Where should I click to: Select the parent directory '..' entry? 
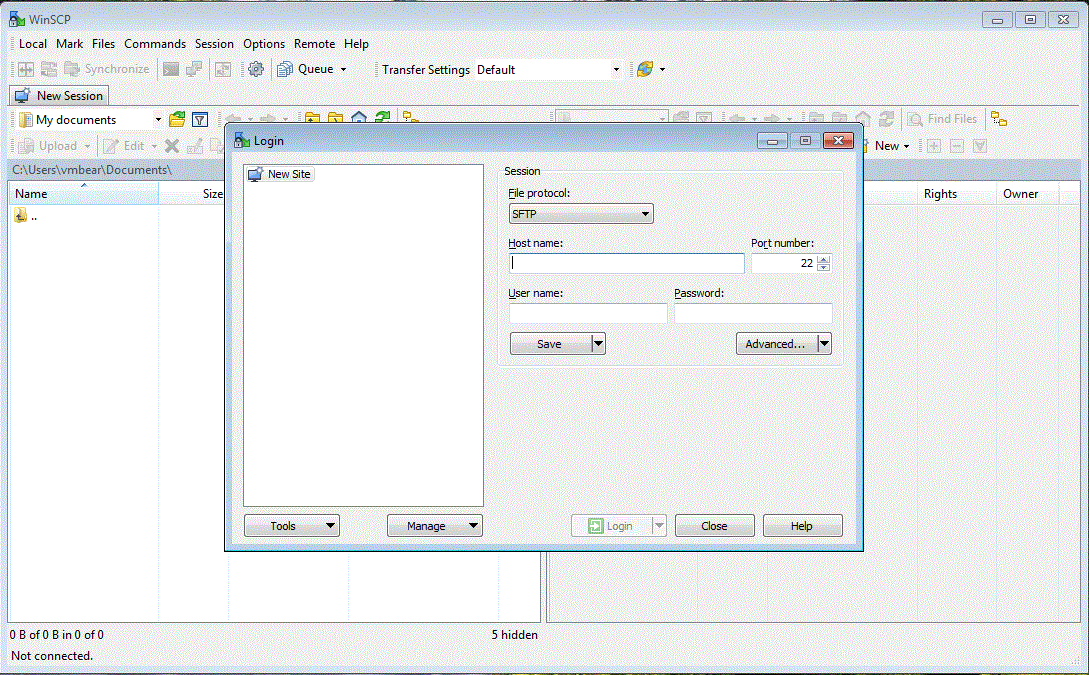(x=26, y=216)
